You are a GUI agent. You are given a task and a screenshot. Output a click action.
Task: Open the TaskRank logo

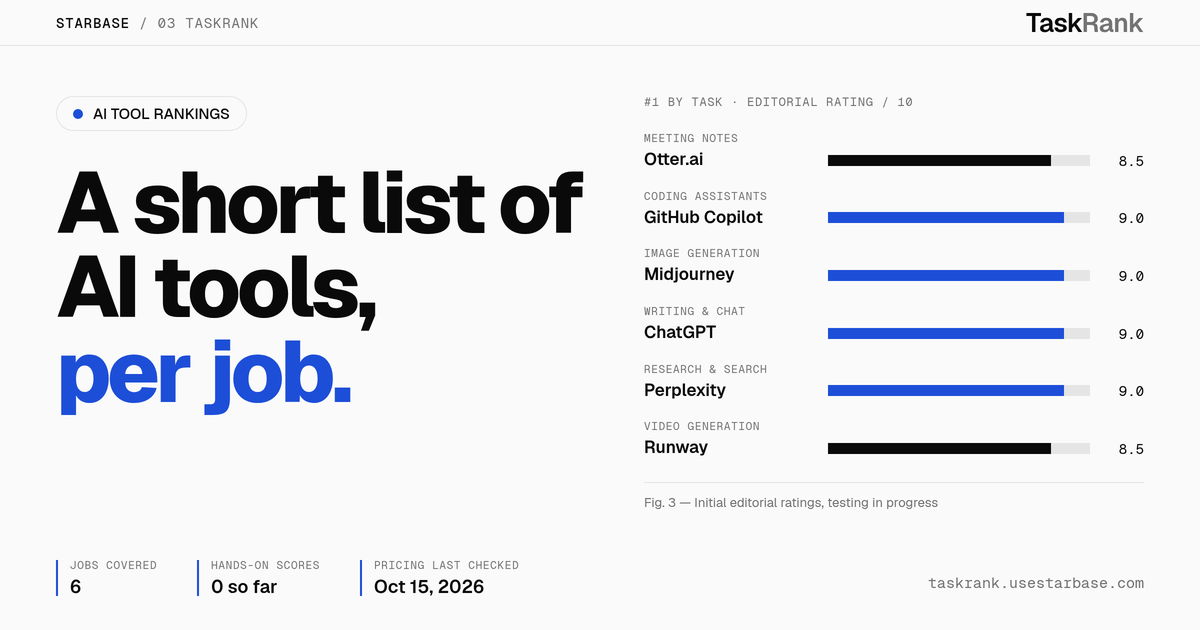[x=1084, y=23]
